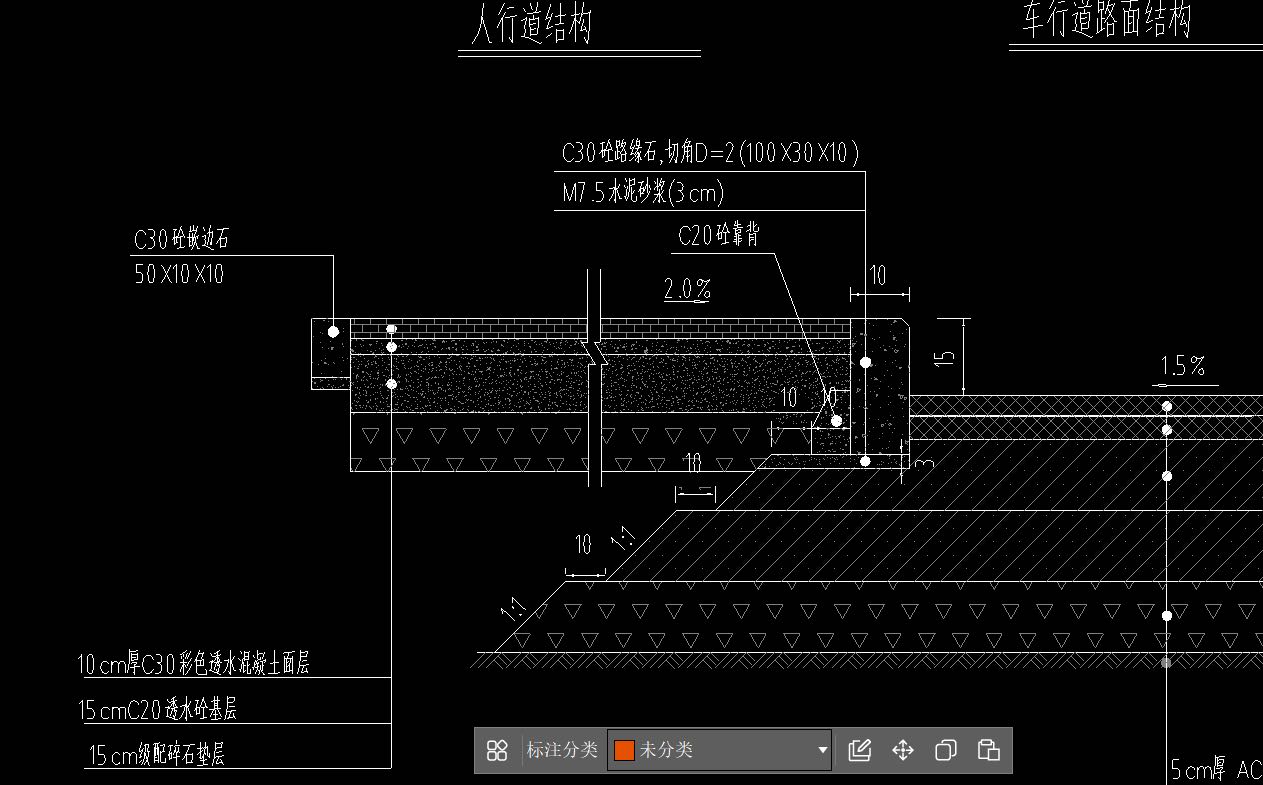
Task: Select the 50X10X10 dimension text
Action: pos(179,274)
